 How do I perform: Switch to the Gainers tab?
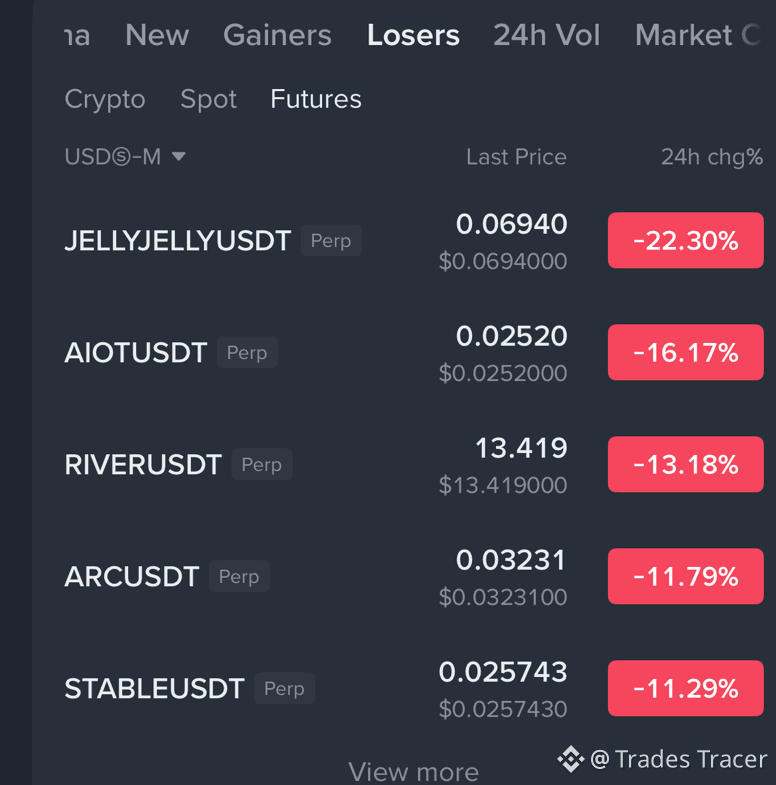pos(277,35)
